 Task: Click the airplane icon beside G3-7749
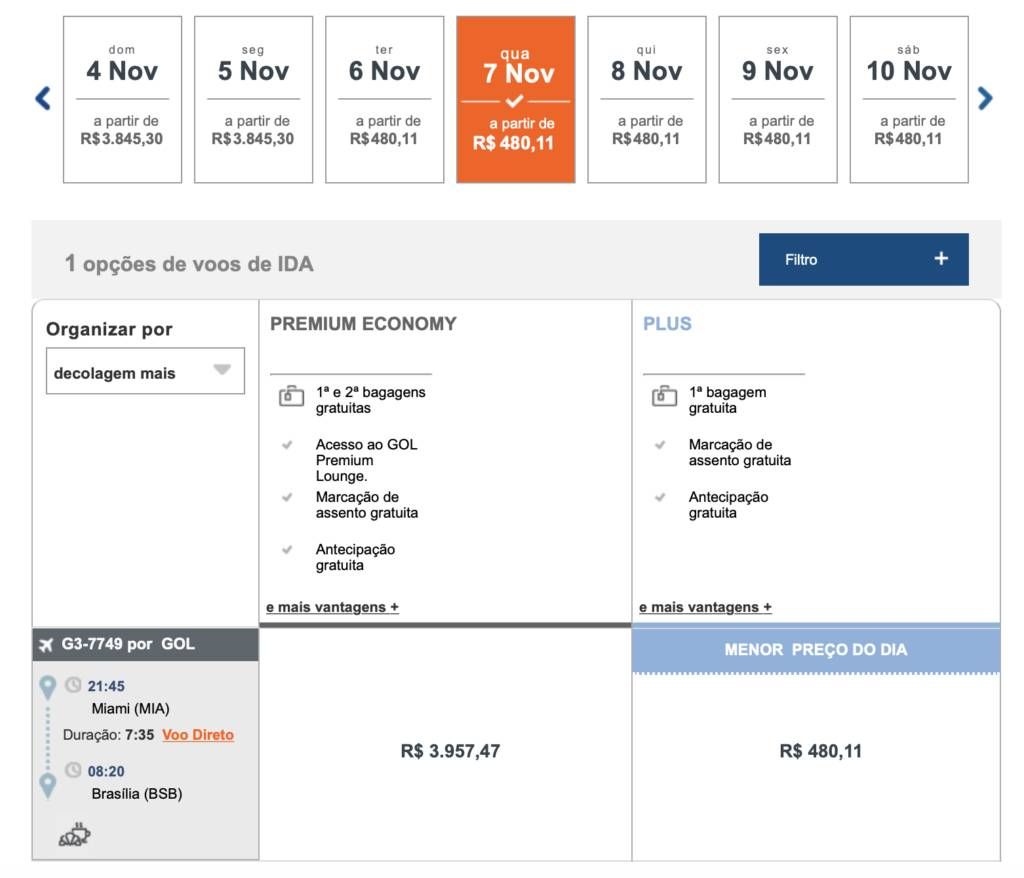[x=46, y=645]
